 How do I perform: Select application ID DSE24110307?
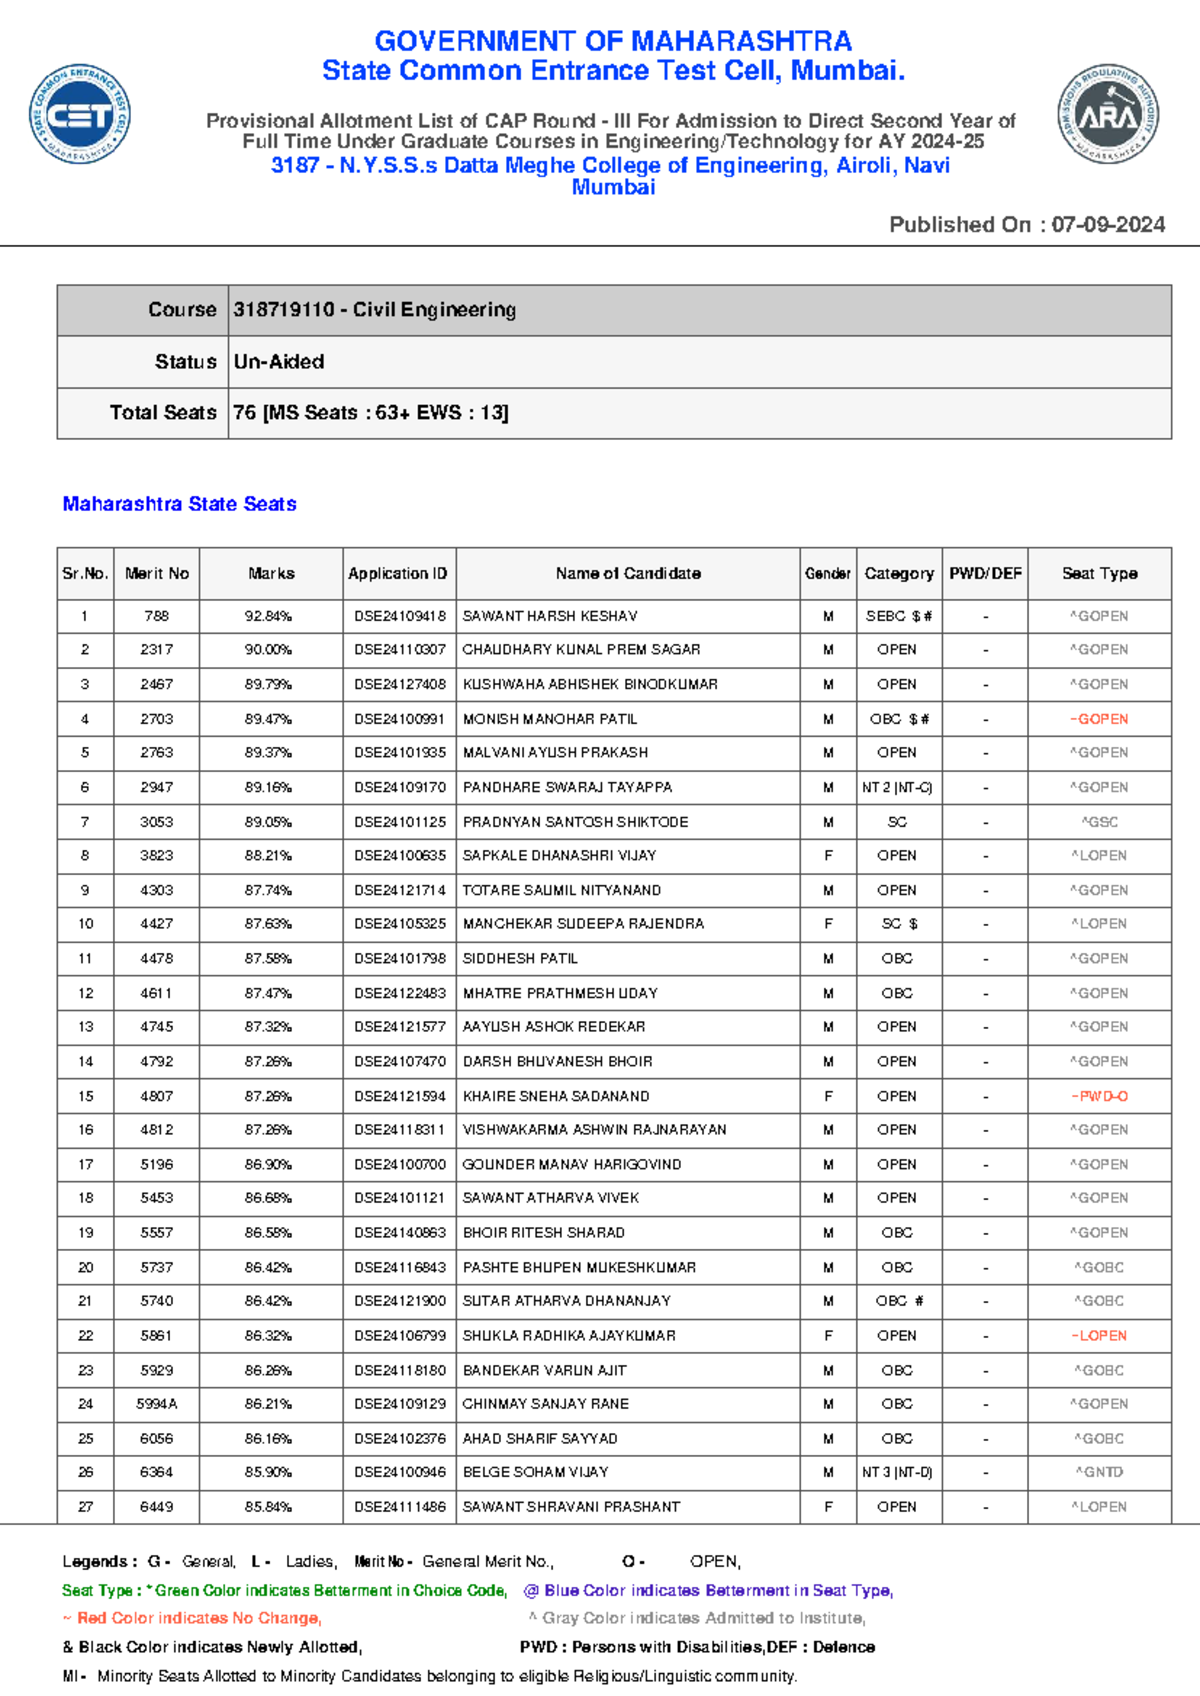click(400, 650)
